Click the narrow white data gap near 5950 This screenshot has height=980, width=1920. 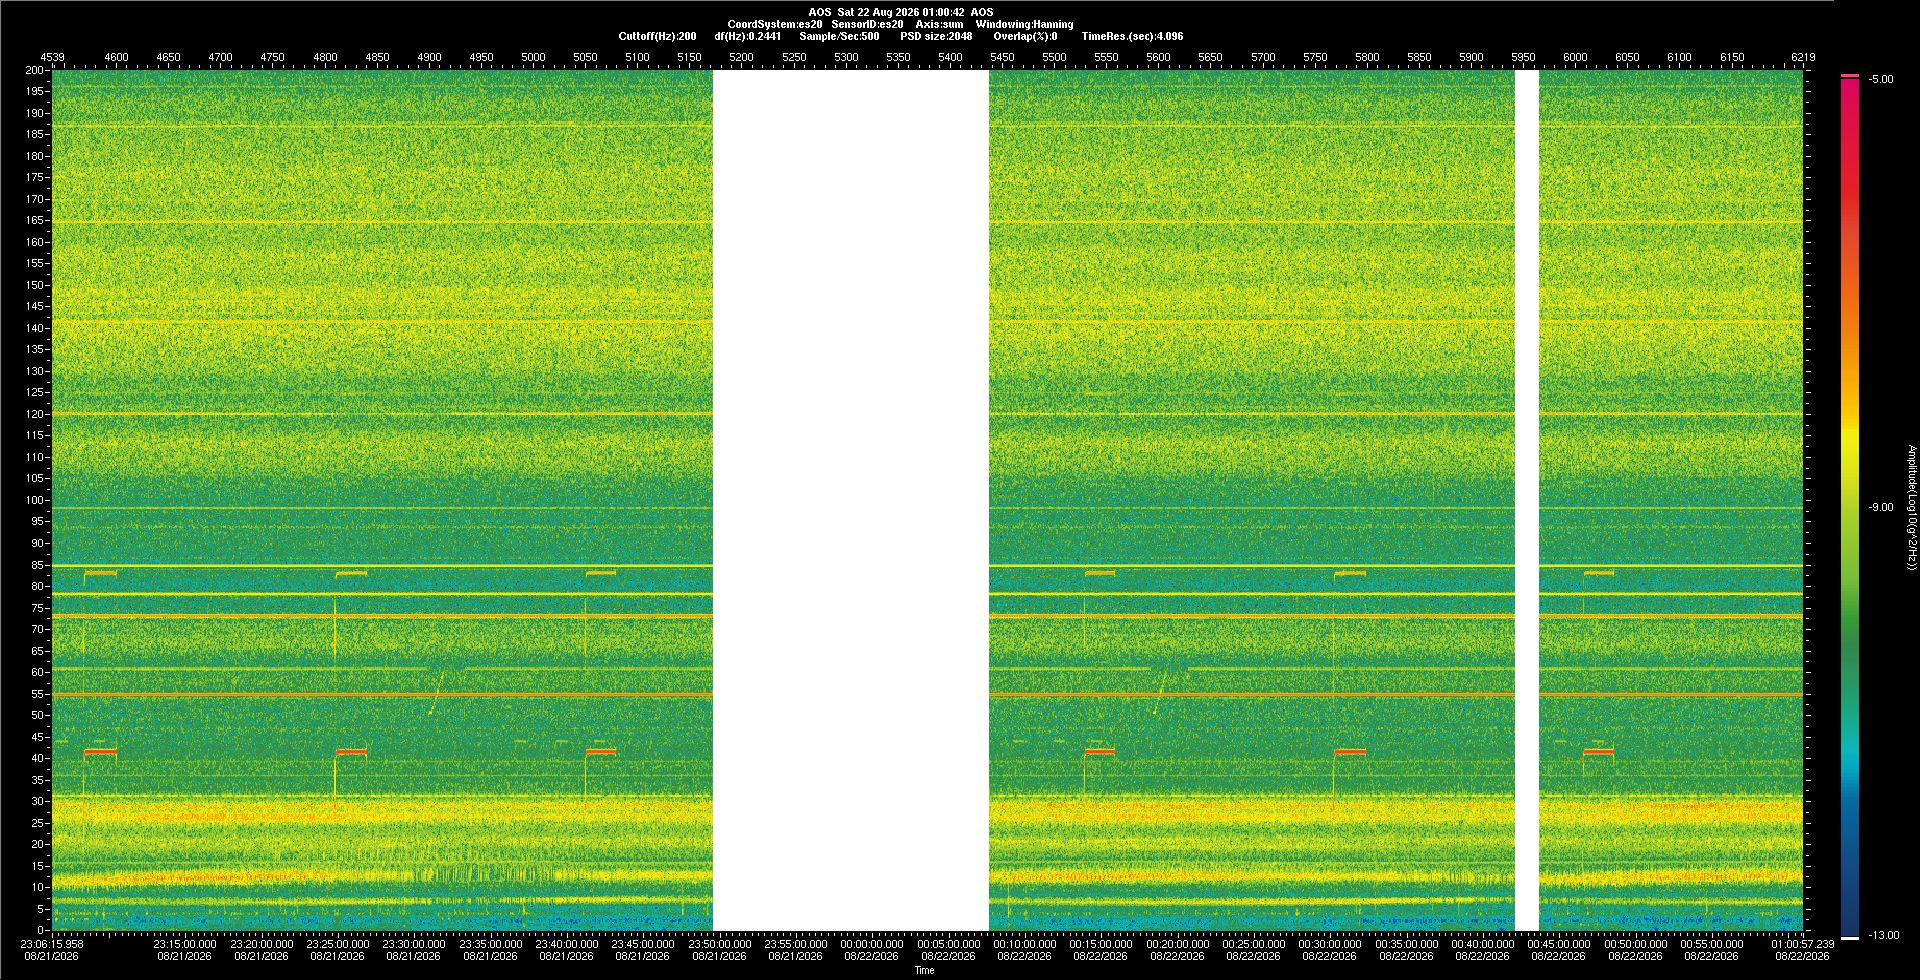[1526, 500]
